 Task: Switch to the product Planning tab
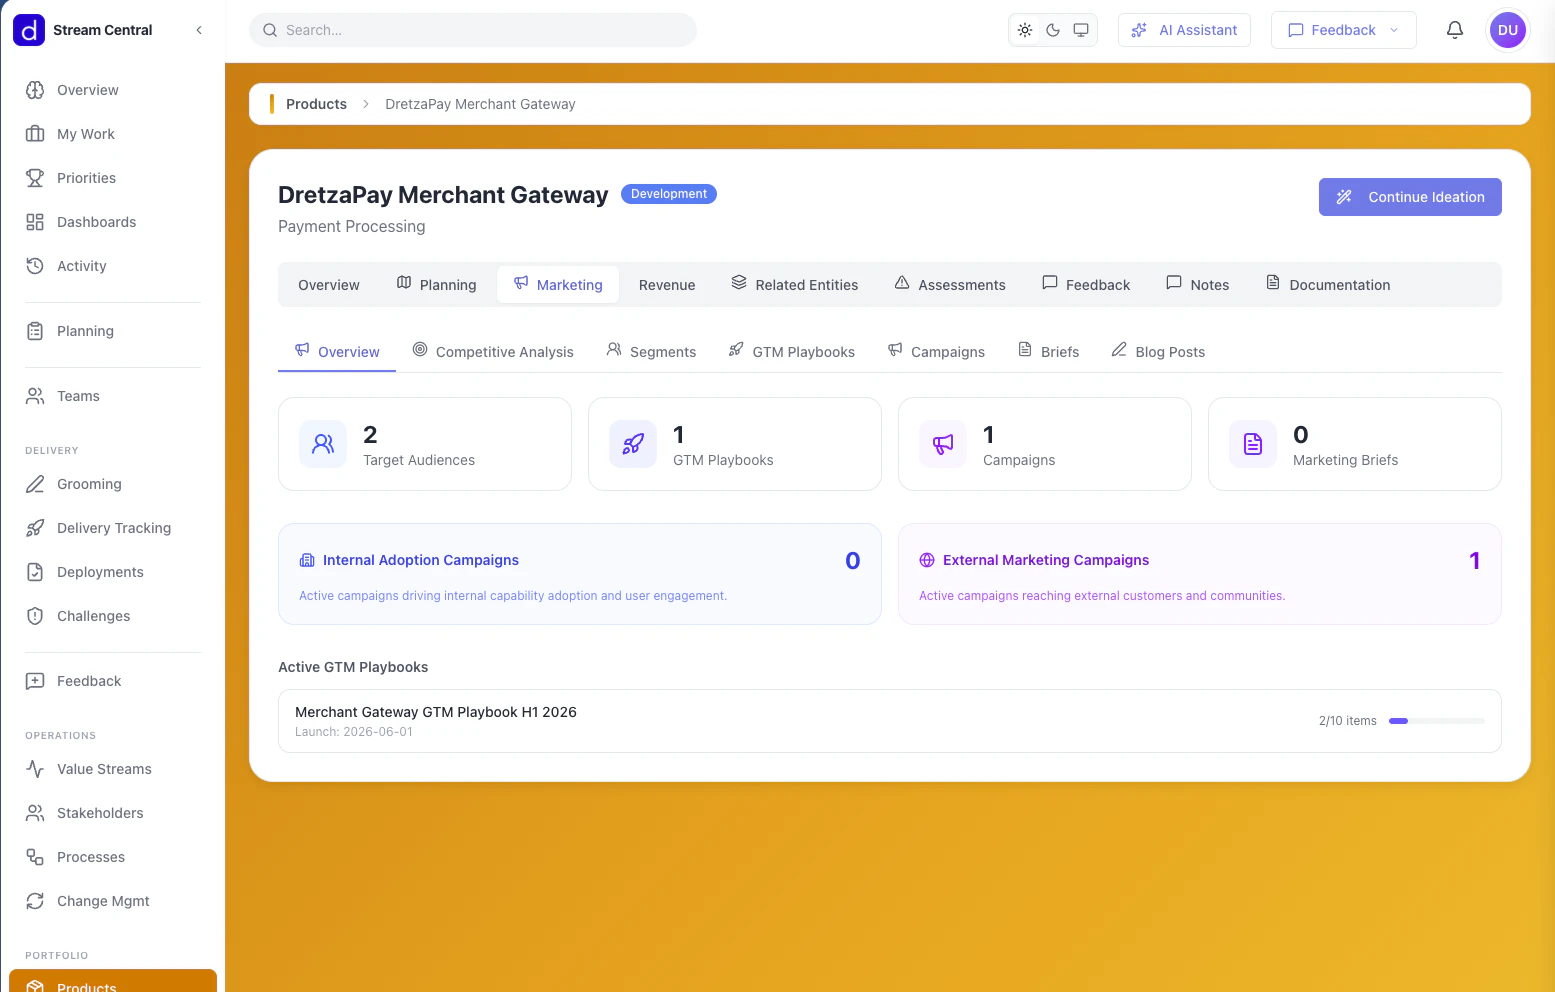click(437, 285)
